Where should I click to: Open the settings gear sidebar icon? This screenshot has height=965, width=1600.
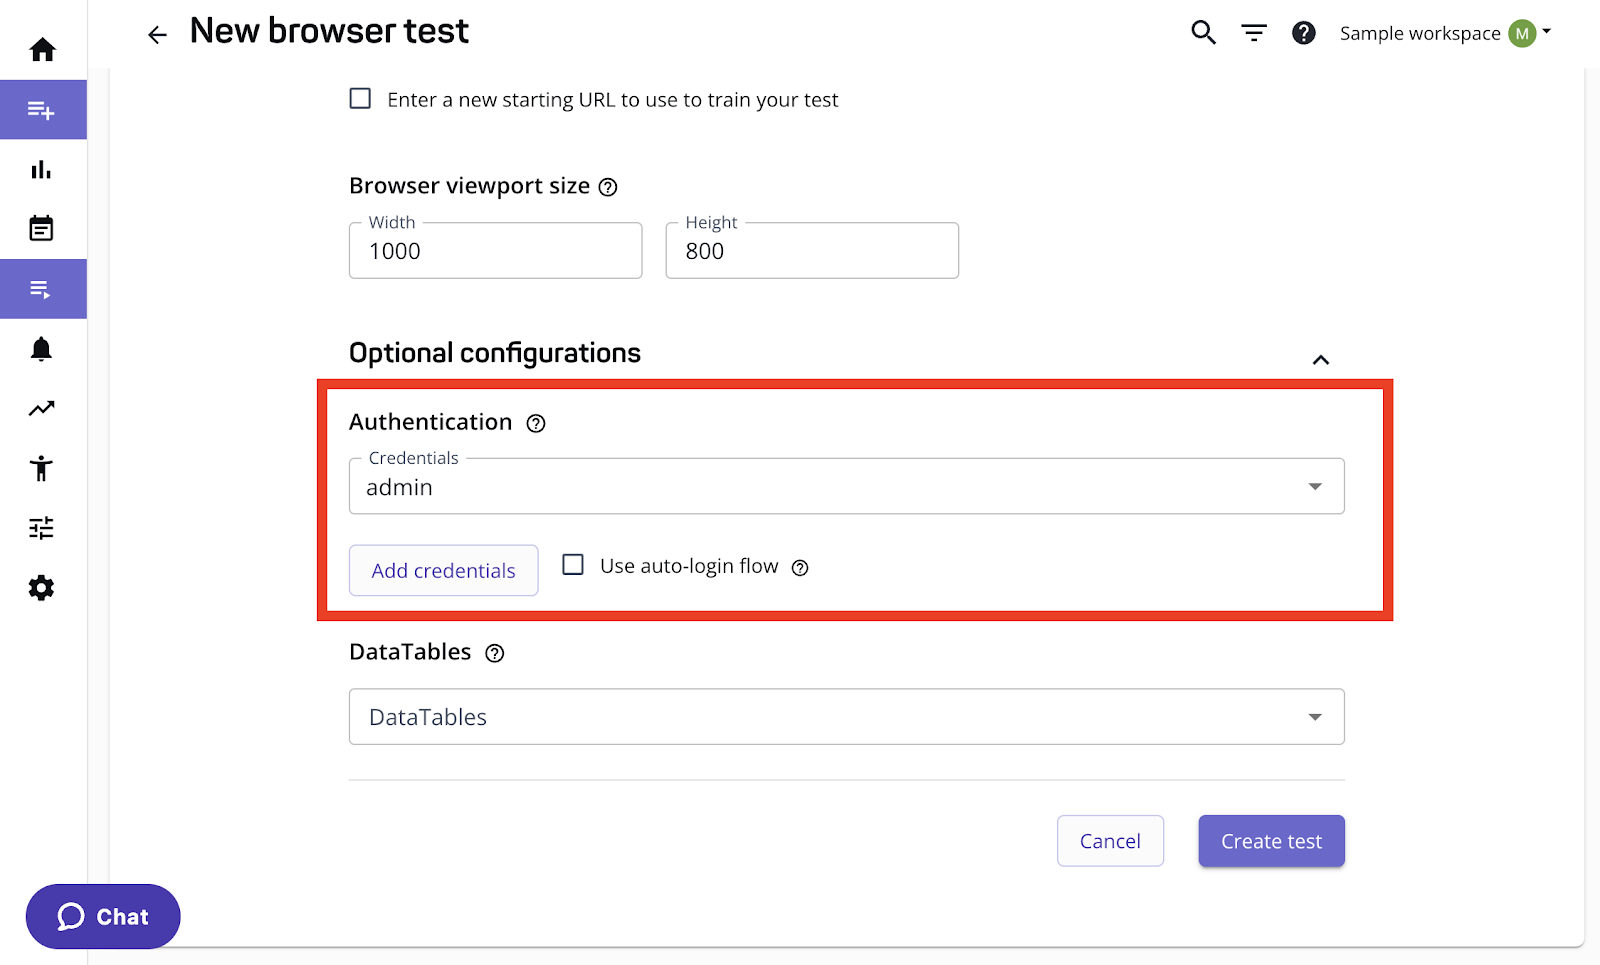42,588
